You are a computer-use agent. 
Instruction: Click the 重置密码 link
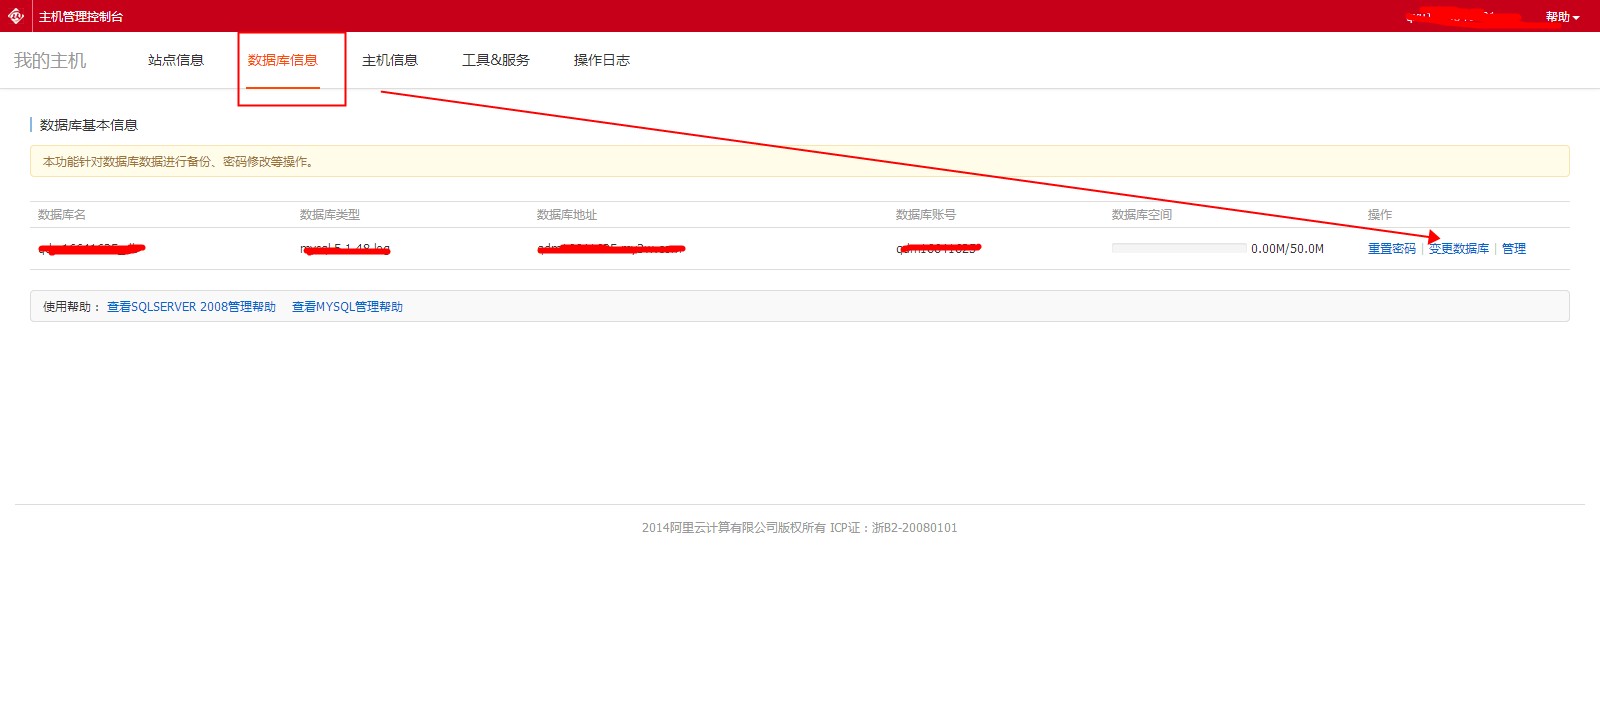[x=1391, y=249]
